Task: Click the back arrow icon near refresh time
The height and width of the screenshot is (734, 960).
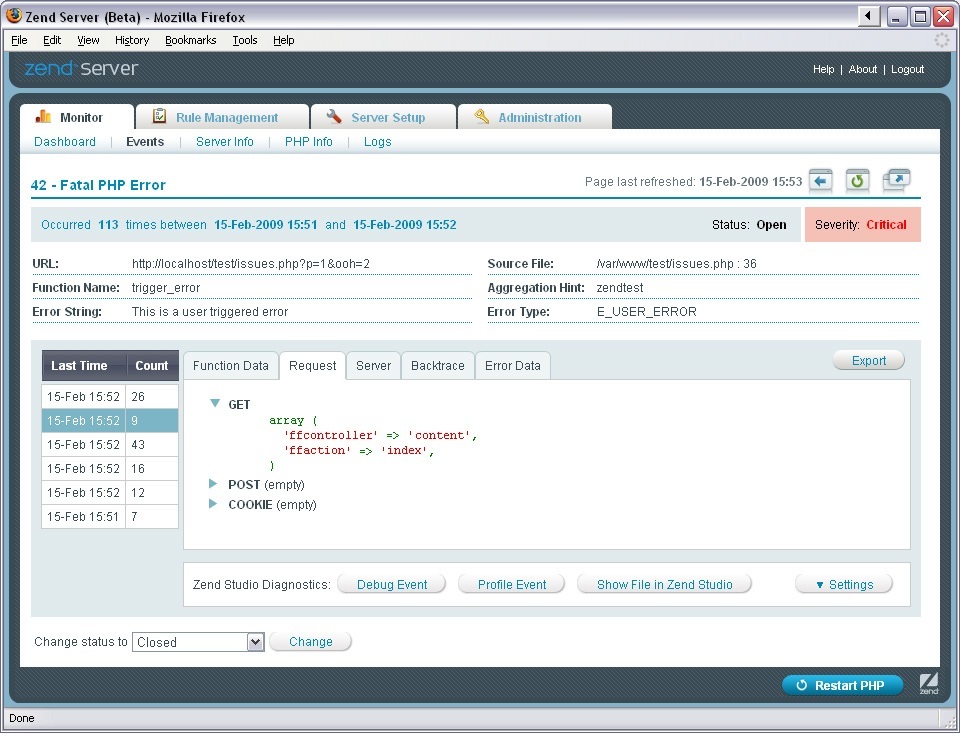Action: pos(820,181)
